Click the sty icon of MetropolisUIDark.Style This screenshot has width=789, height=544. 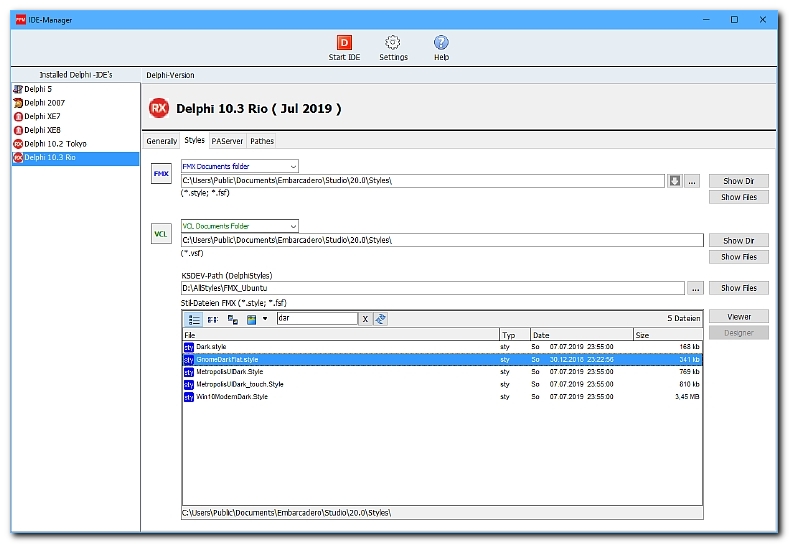point(189,372)
